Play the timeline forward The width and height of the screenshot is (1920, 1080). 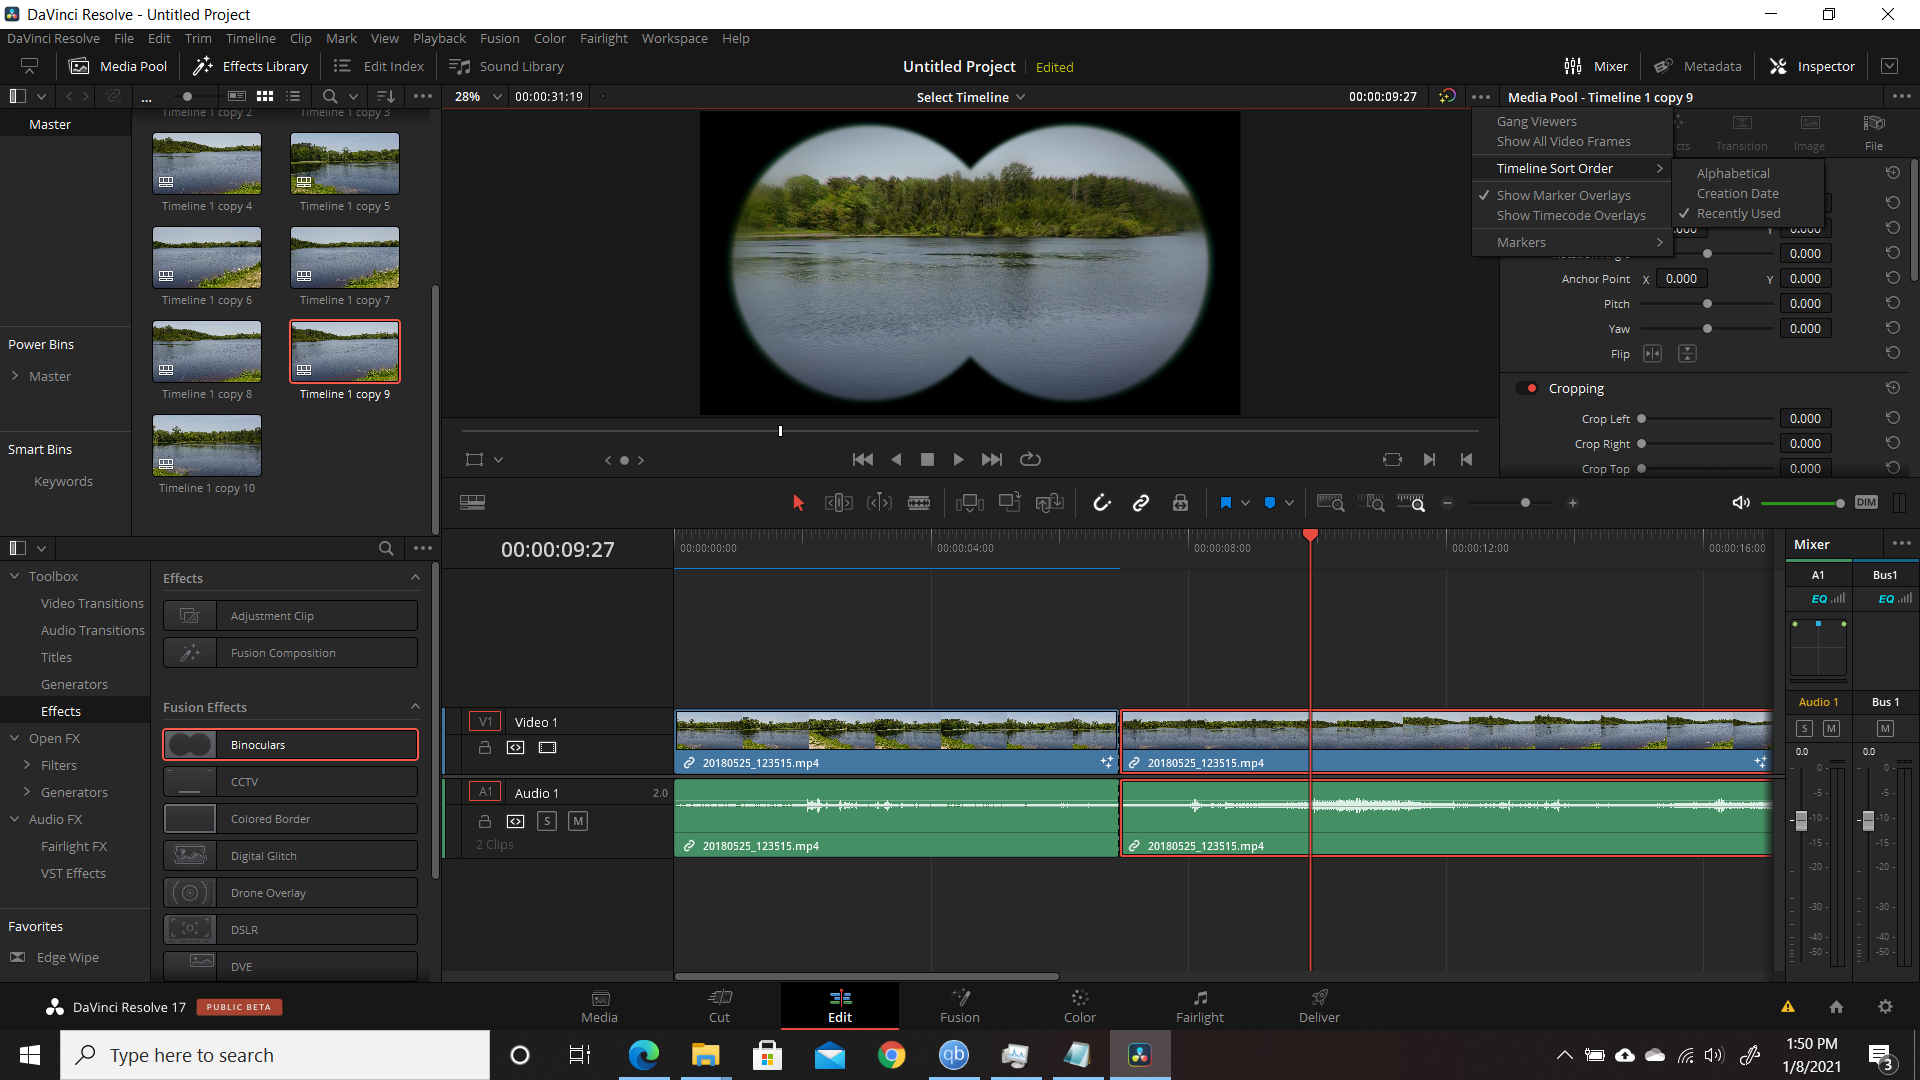point(958,460)
